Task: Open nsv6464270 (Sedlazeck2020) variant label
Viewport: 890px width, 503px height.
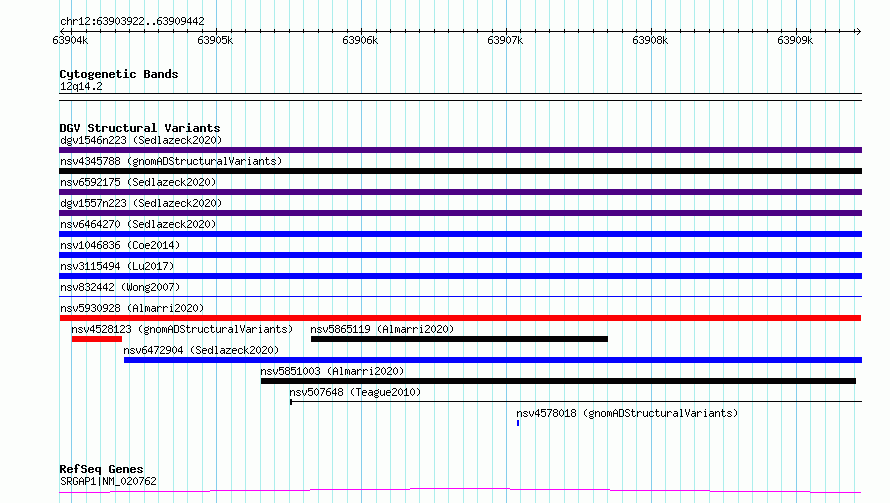Action: click(138, 224)
